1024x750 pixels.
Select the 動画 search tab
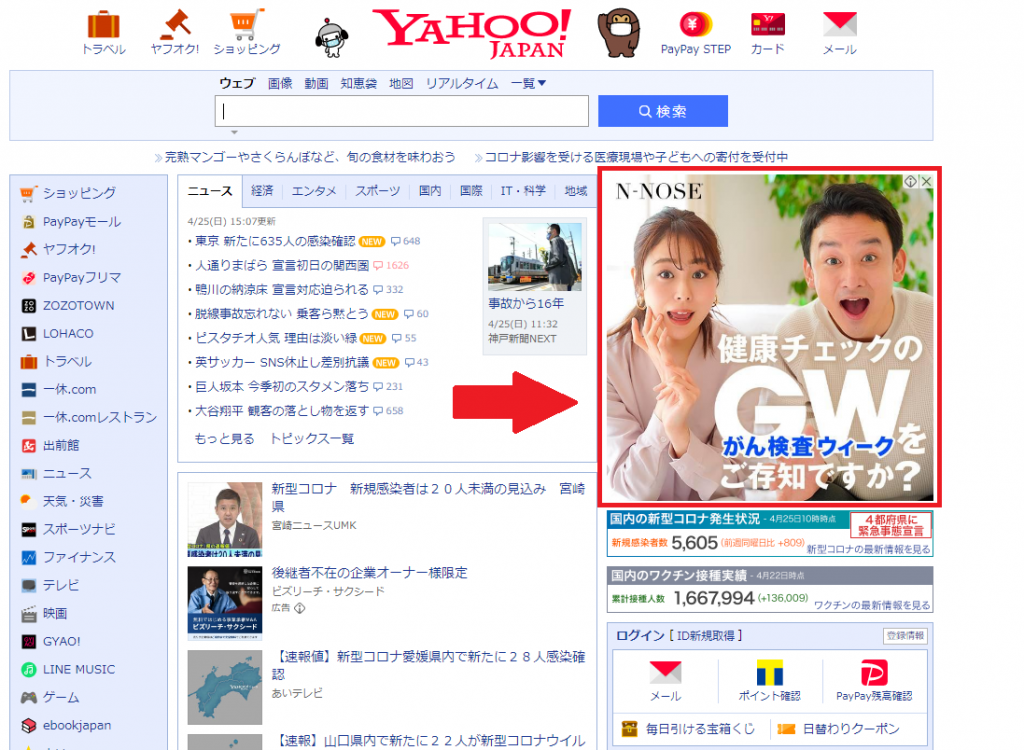[316, 83]
